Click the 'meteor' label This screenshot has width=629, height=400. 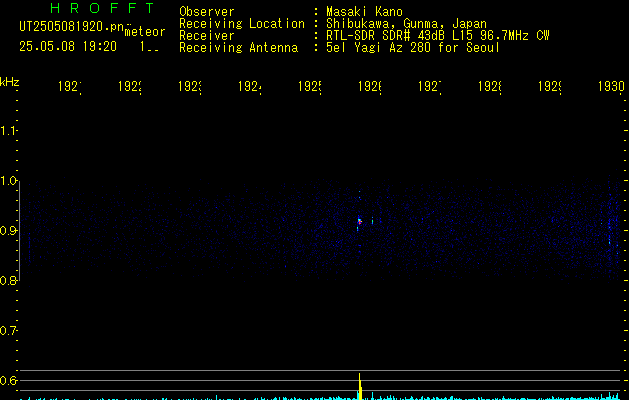(x=145, y=32)
